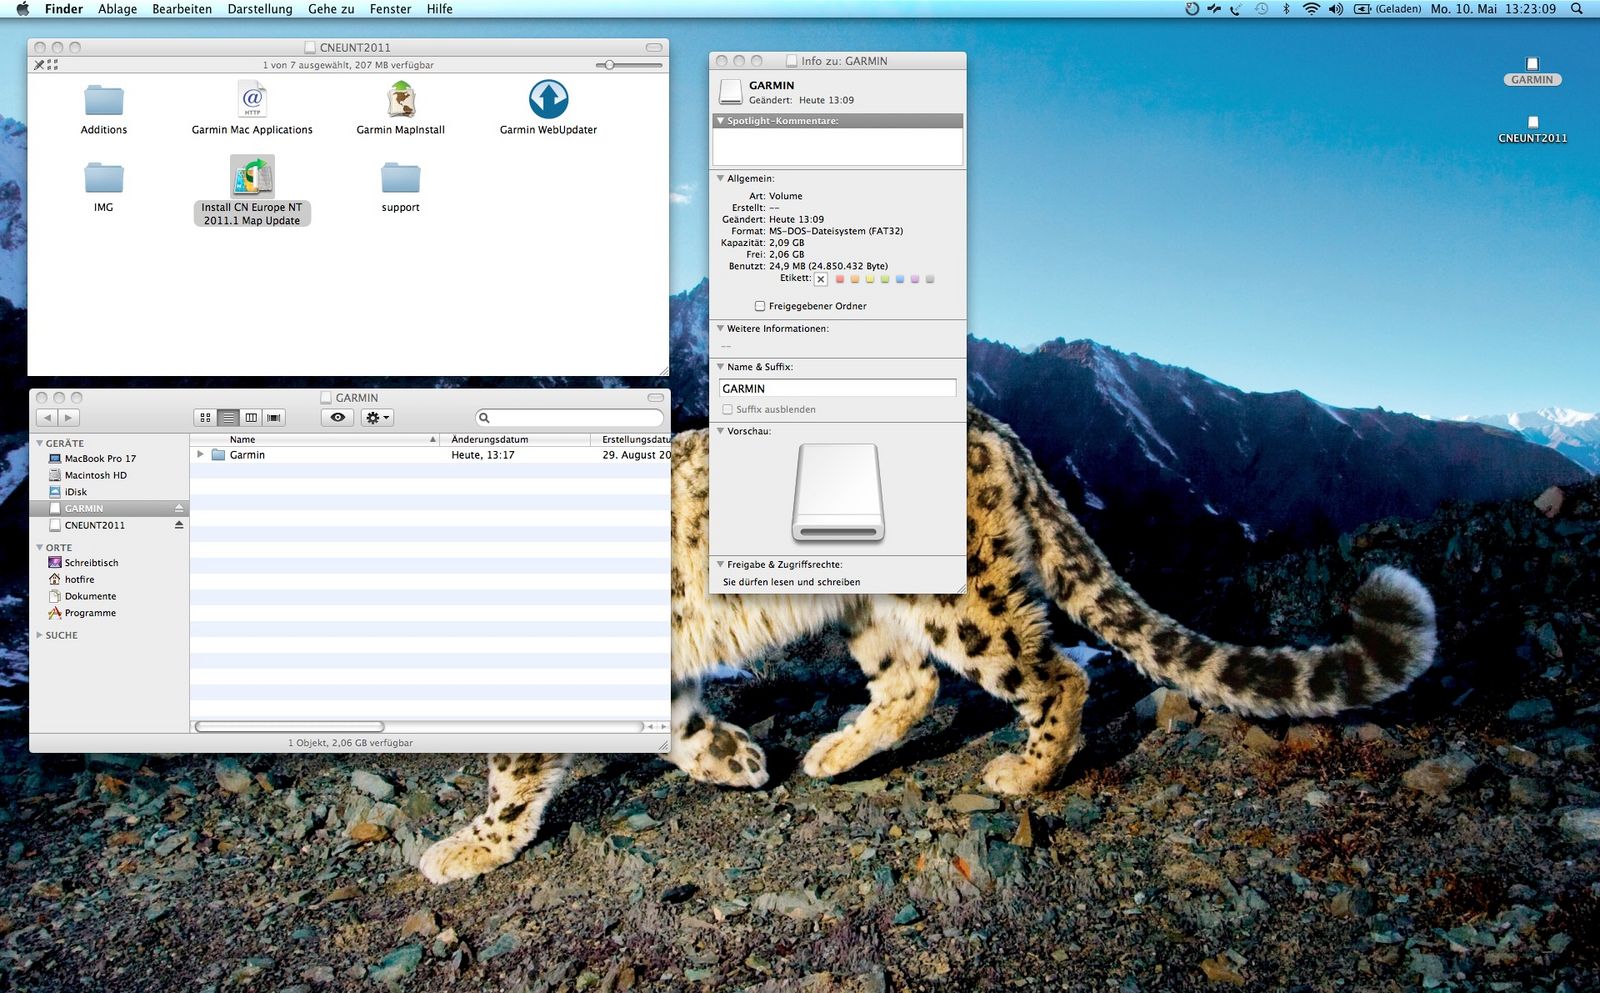Eject the CNEUNT2011 volume in sidebar

[x=179, y=525]
